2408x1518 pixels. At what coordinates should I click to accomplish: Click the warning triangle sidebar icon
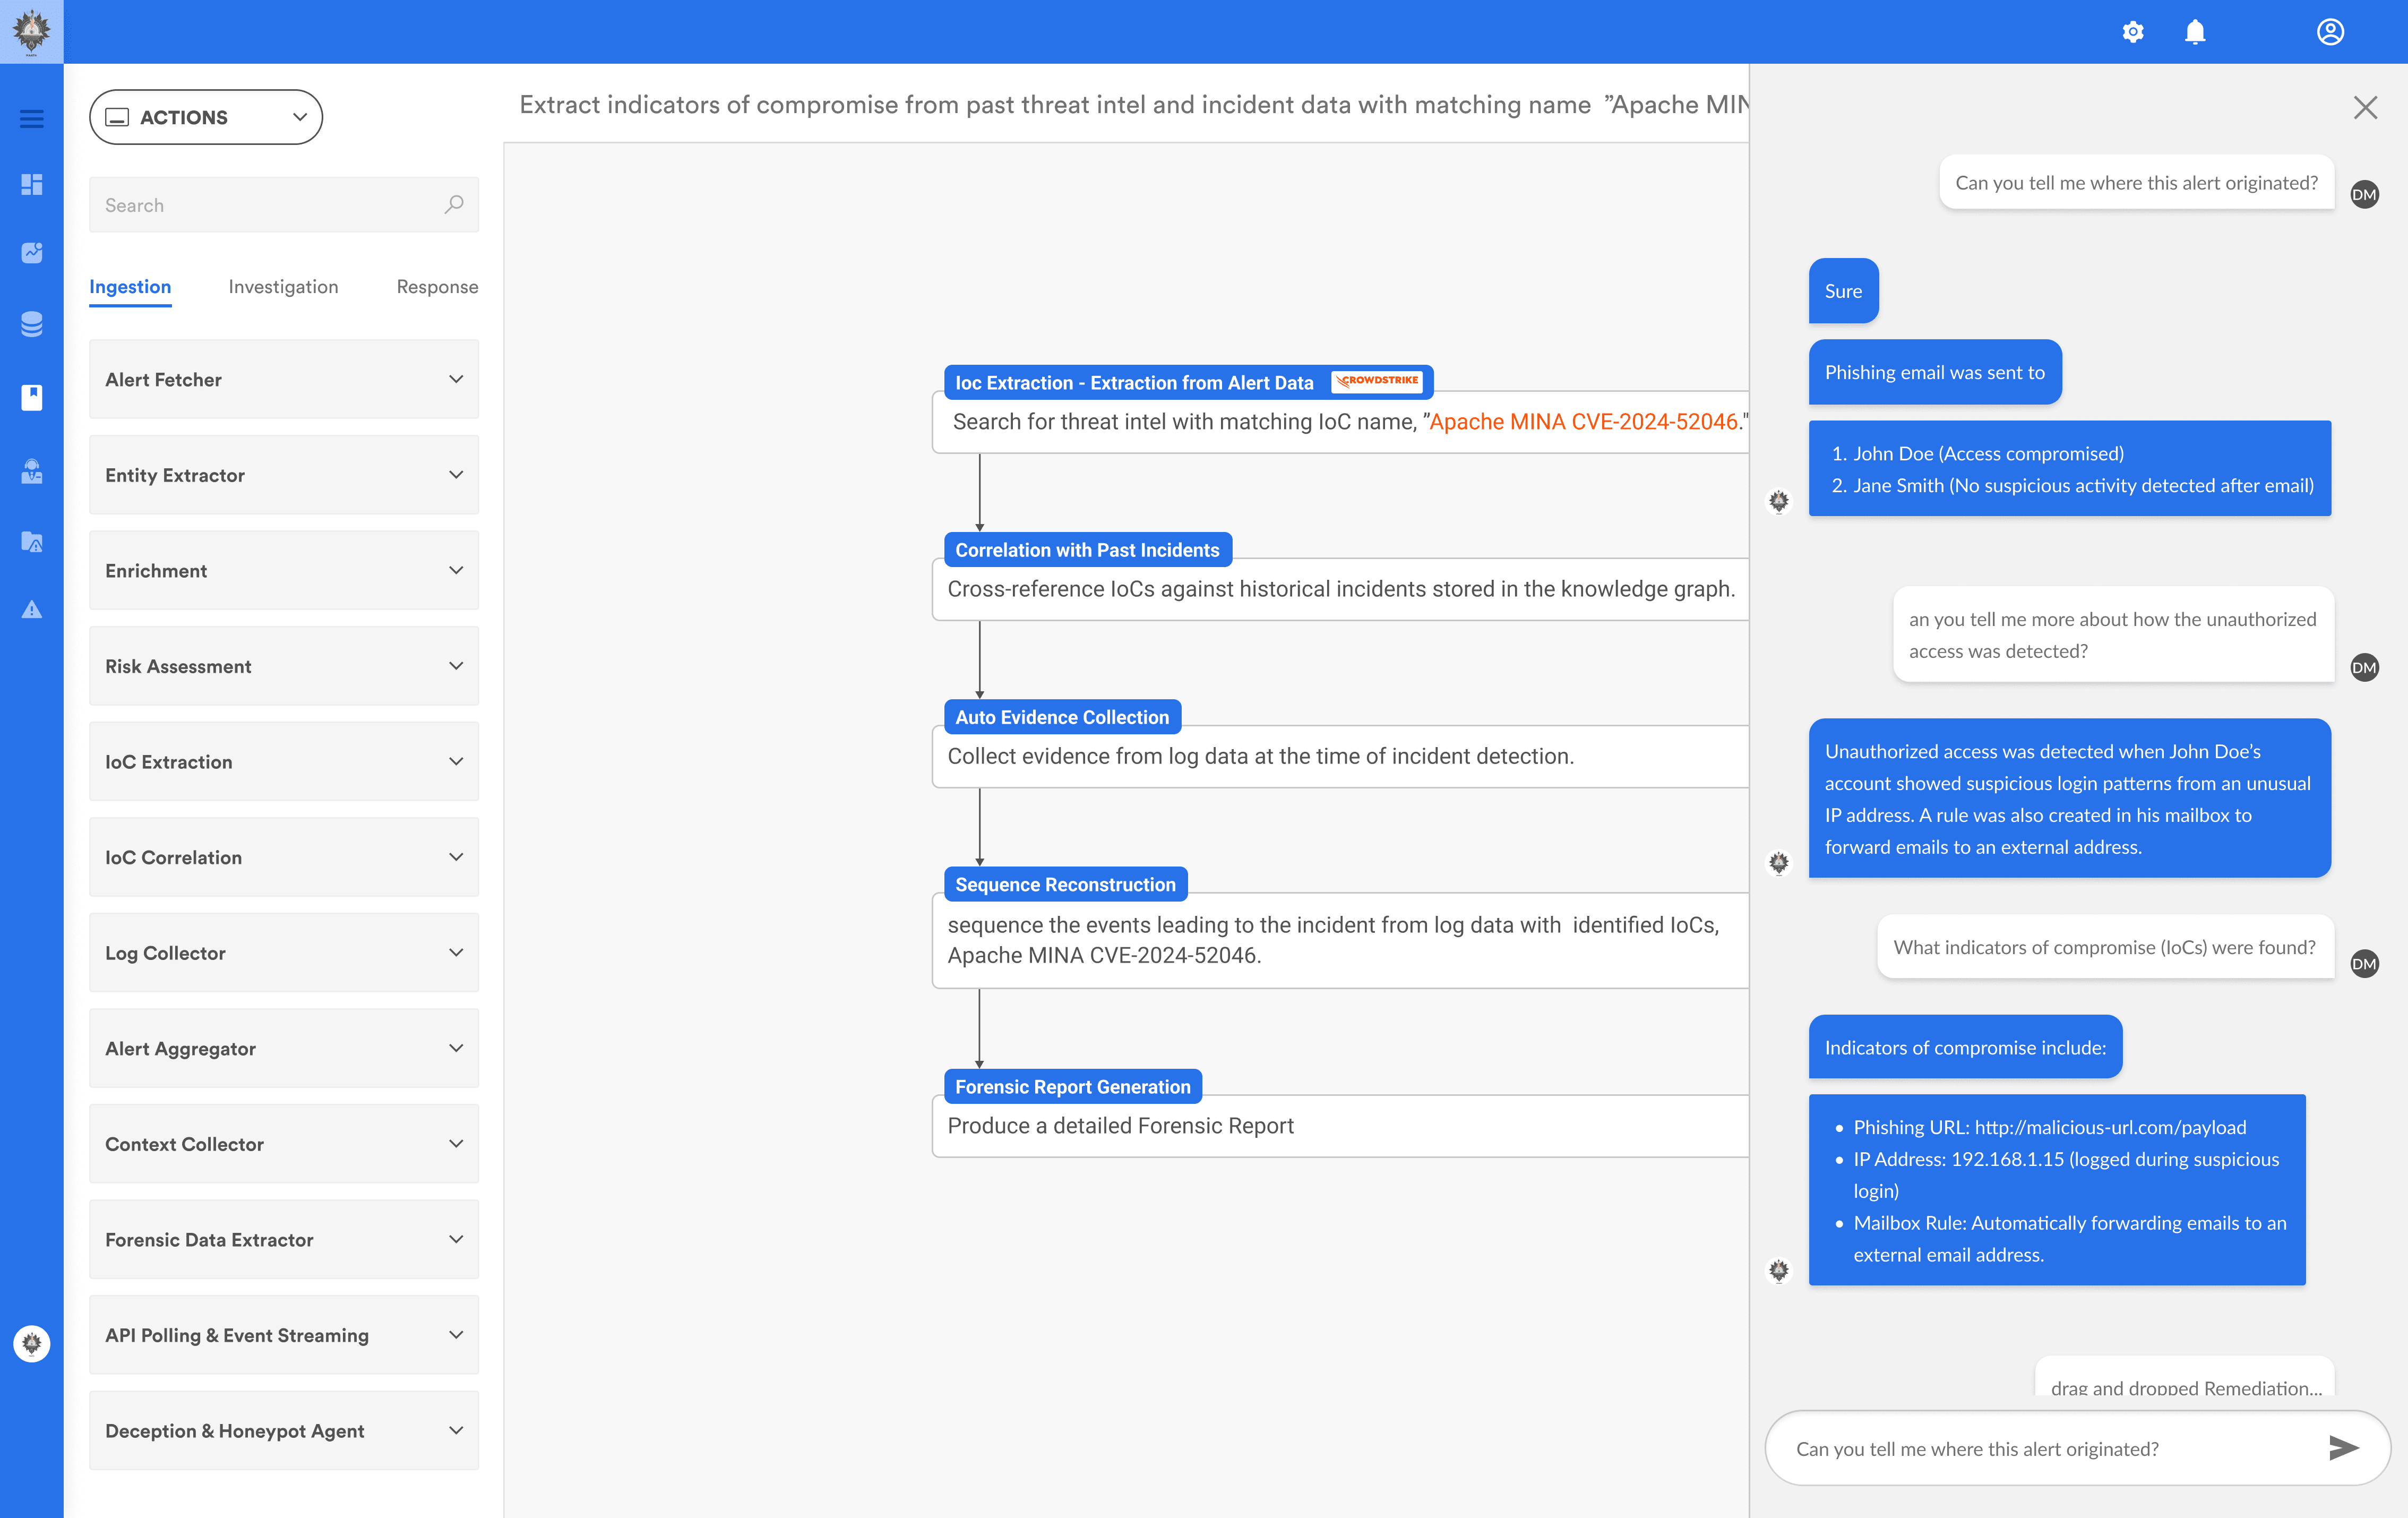pos(31,609)
